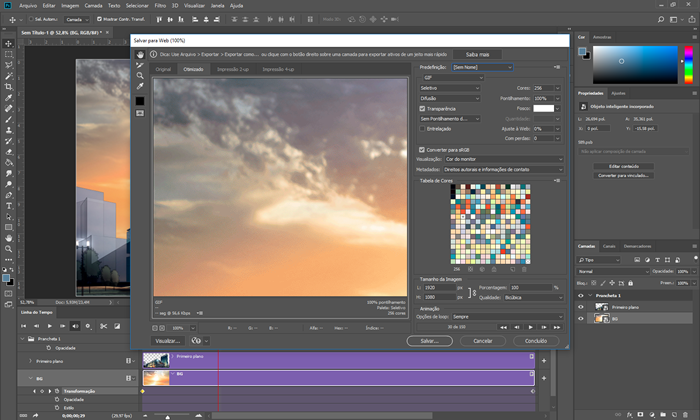Click the hue spectrum slider in Cor panel
700x420 pixels.
point(688,65)
